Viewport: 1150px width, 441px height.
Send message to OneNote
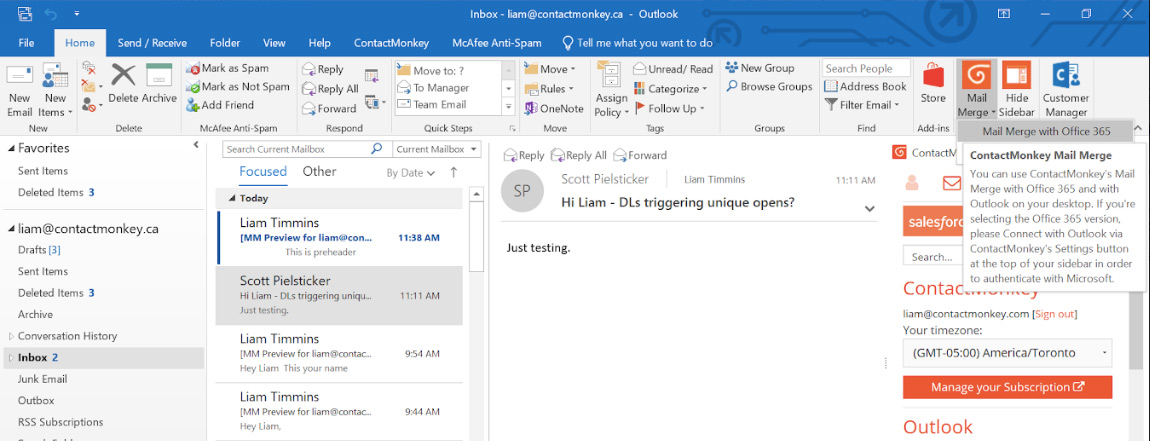coord(554,109)
